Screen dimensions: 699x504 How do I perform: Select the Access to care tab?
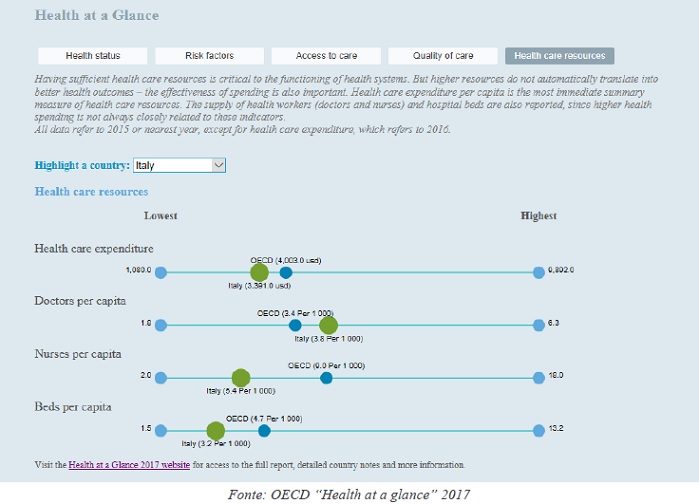click(326, 56)
